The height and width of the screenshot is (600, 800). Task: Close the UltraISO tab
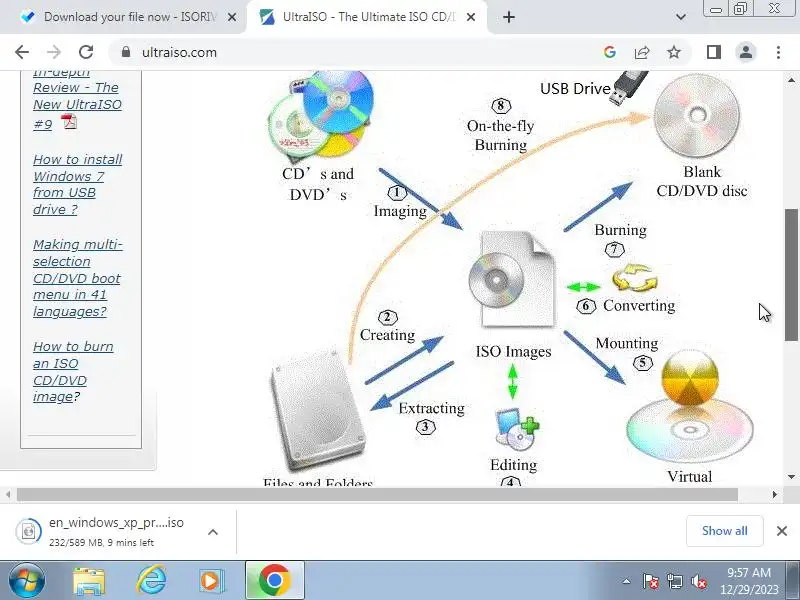[471, 17]
